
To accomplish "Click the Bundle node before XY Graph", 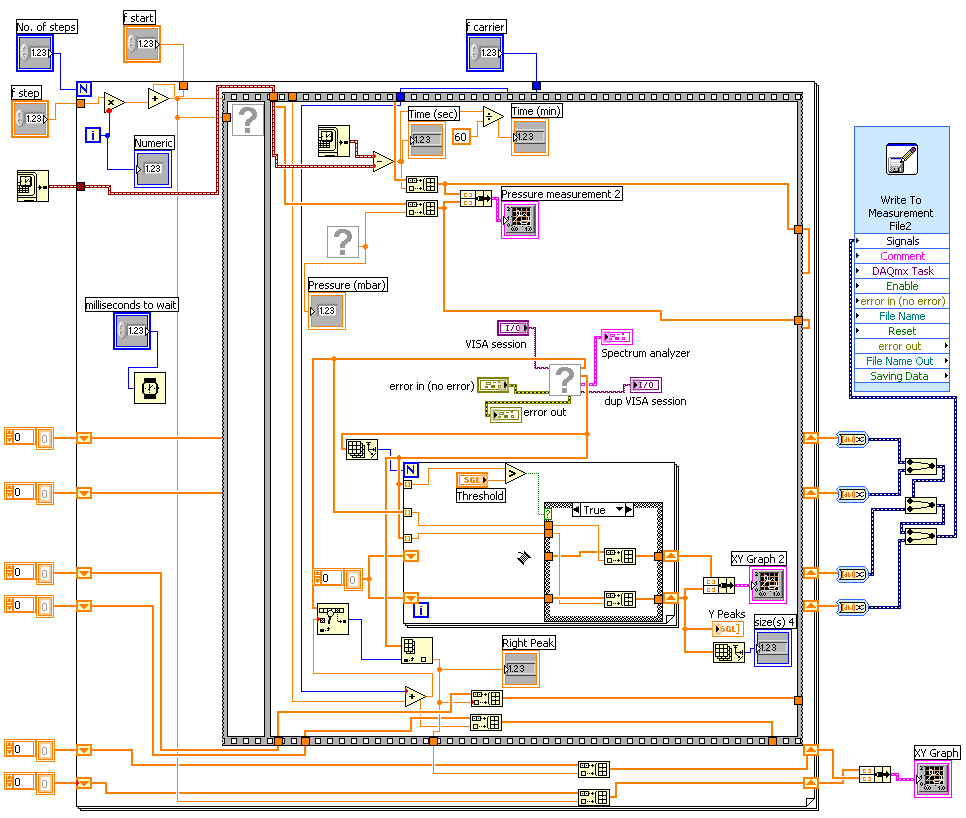I will pos(875,774).
